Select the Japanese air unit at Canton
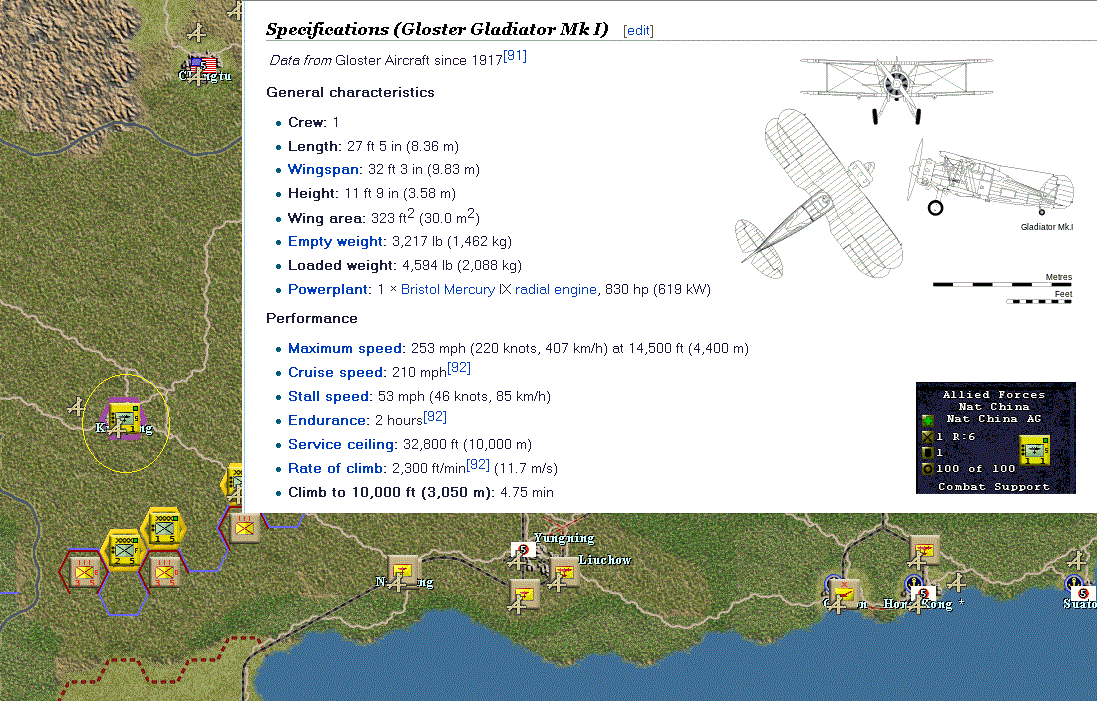This screenshot has width=1097, height=701. (x=844, y=593)
